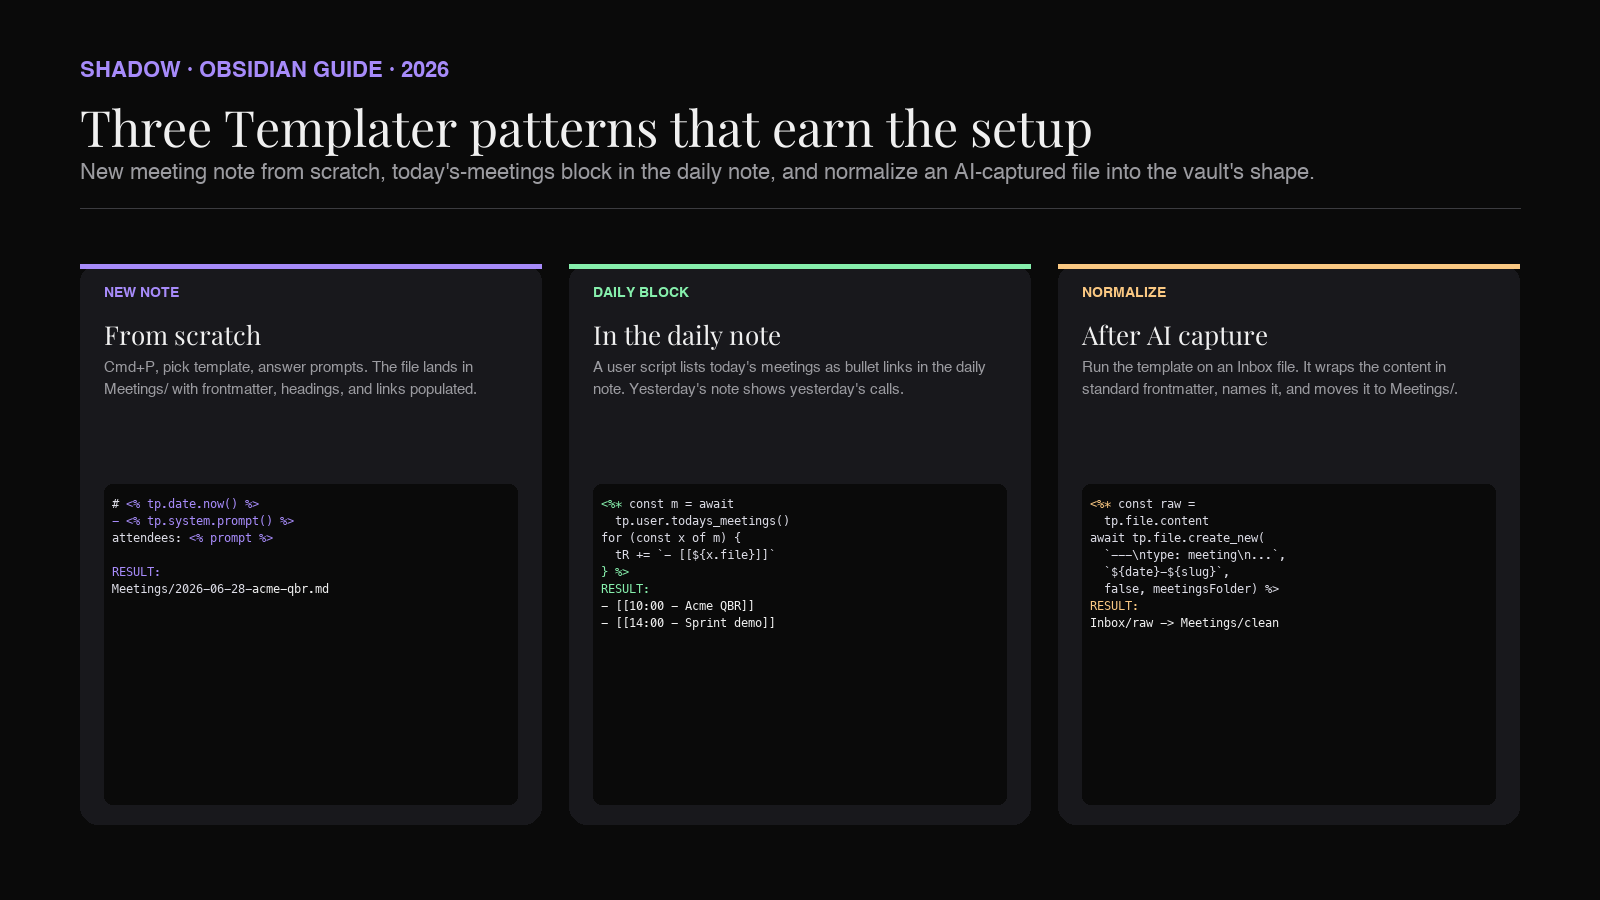Click the 'tR += `- [[${x.file}]]`' line
The image size is (1600, 900).
(x=695, y=555)
